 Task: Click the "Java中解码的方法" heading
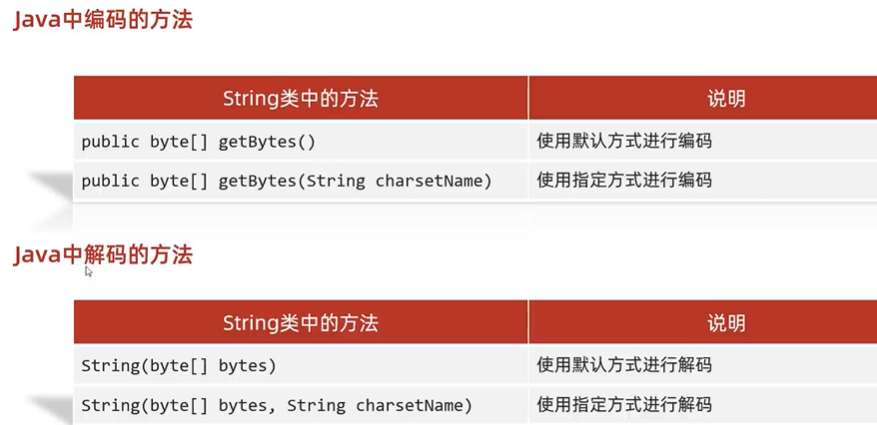[102, 255]
